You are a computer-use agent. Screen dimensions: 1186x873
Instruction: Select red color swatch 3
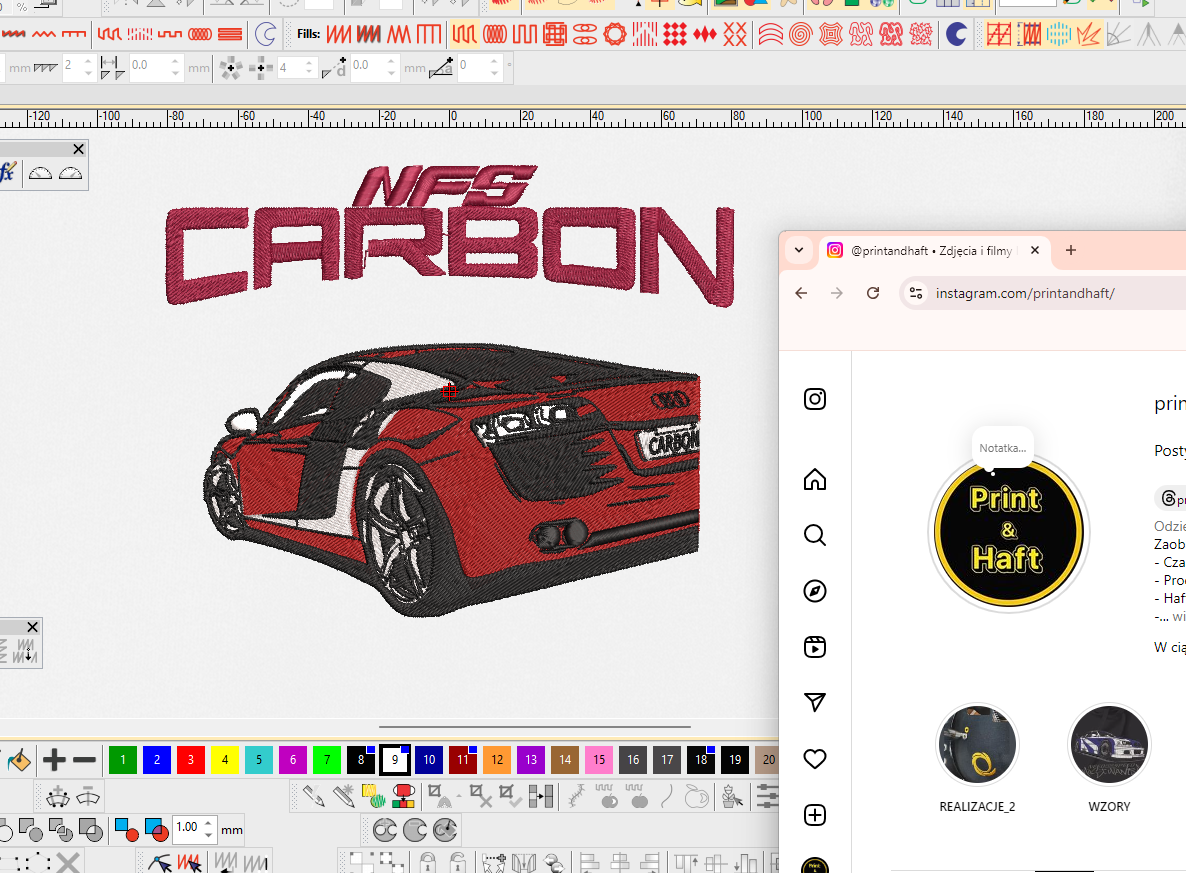click(x=191, y=760)
